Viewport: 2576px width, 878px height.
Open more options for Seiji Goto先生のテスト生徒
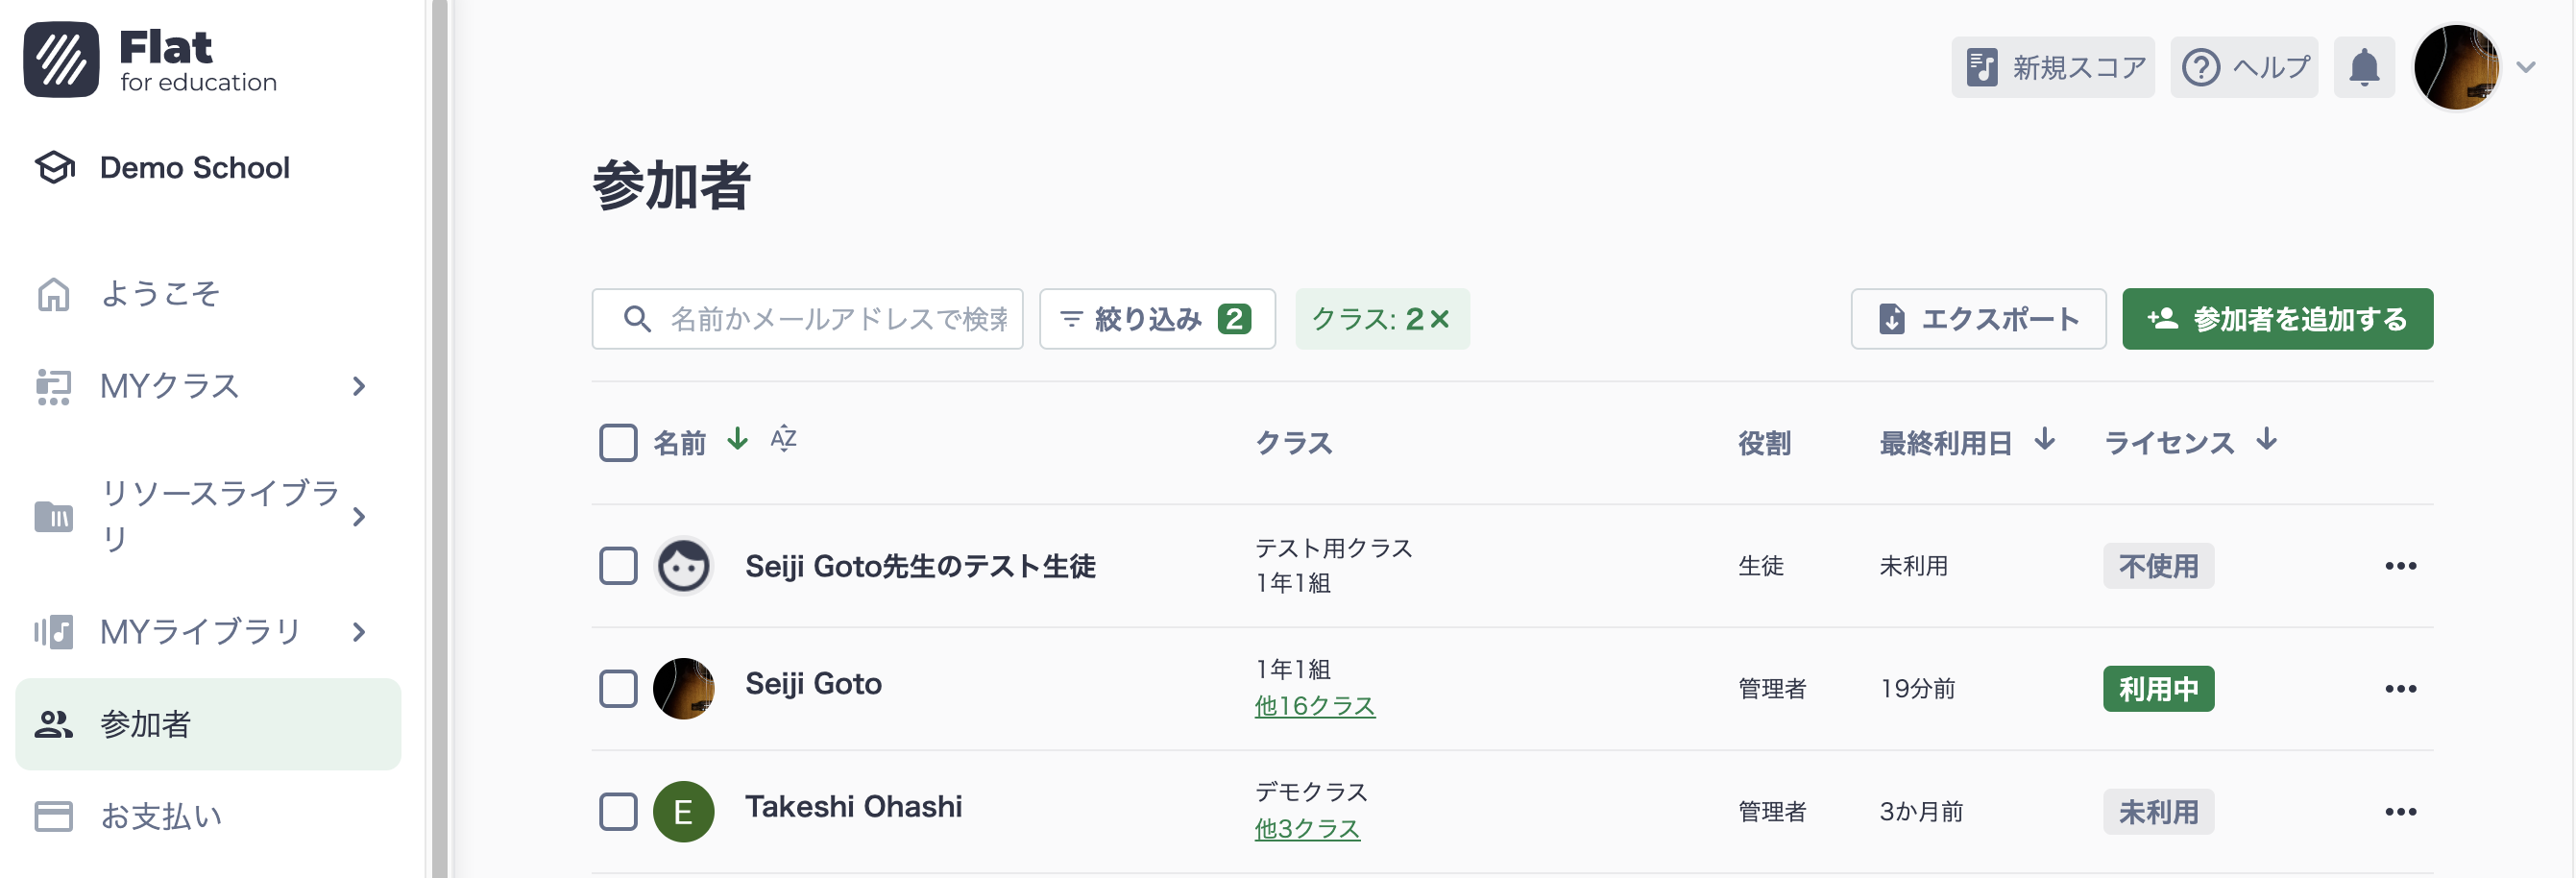(x=2400, y=566)
